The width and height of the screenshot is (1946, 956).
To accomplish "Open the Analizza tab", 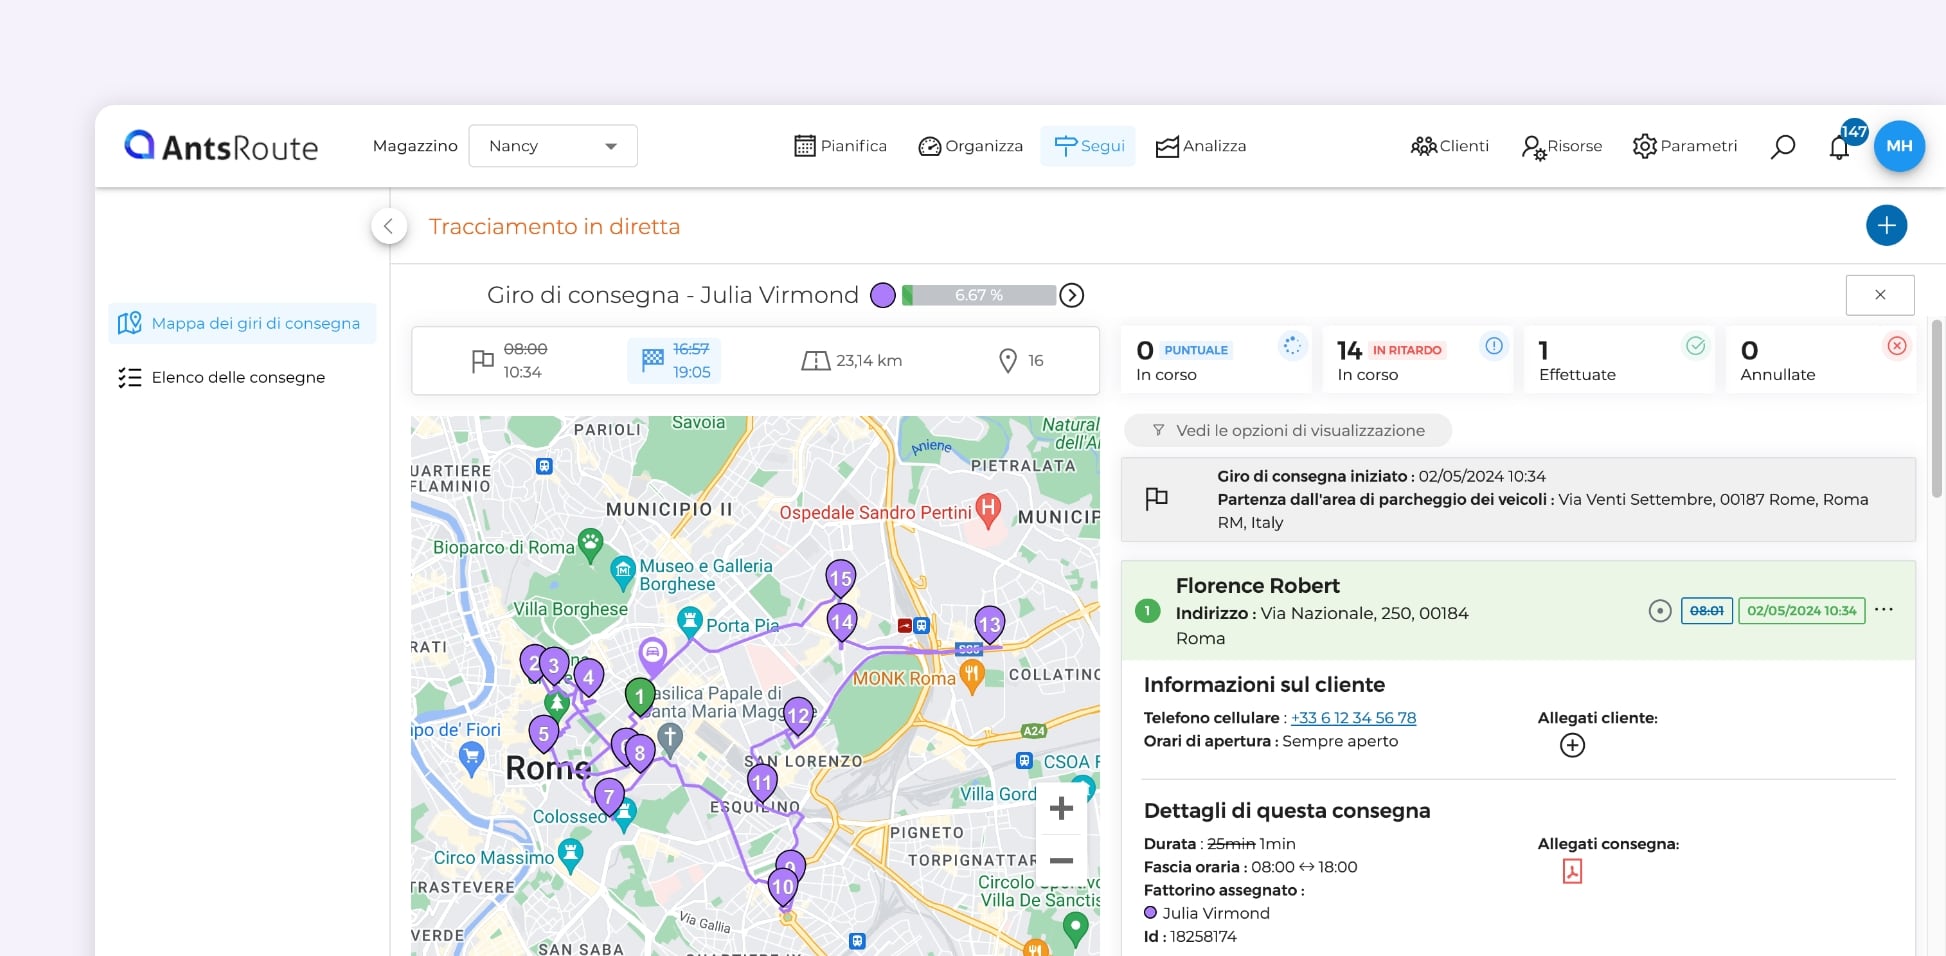I will point(1201,146).
